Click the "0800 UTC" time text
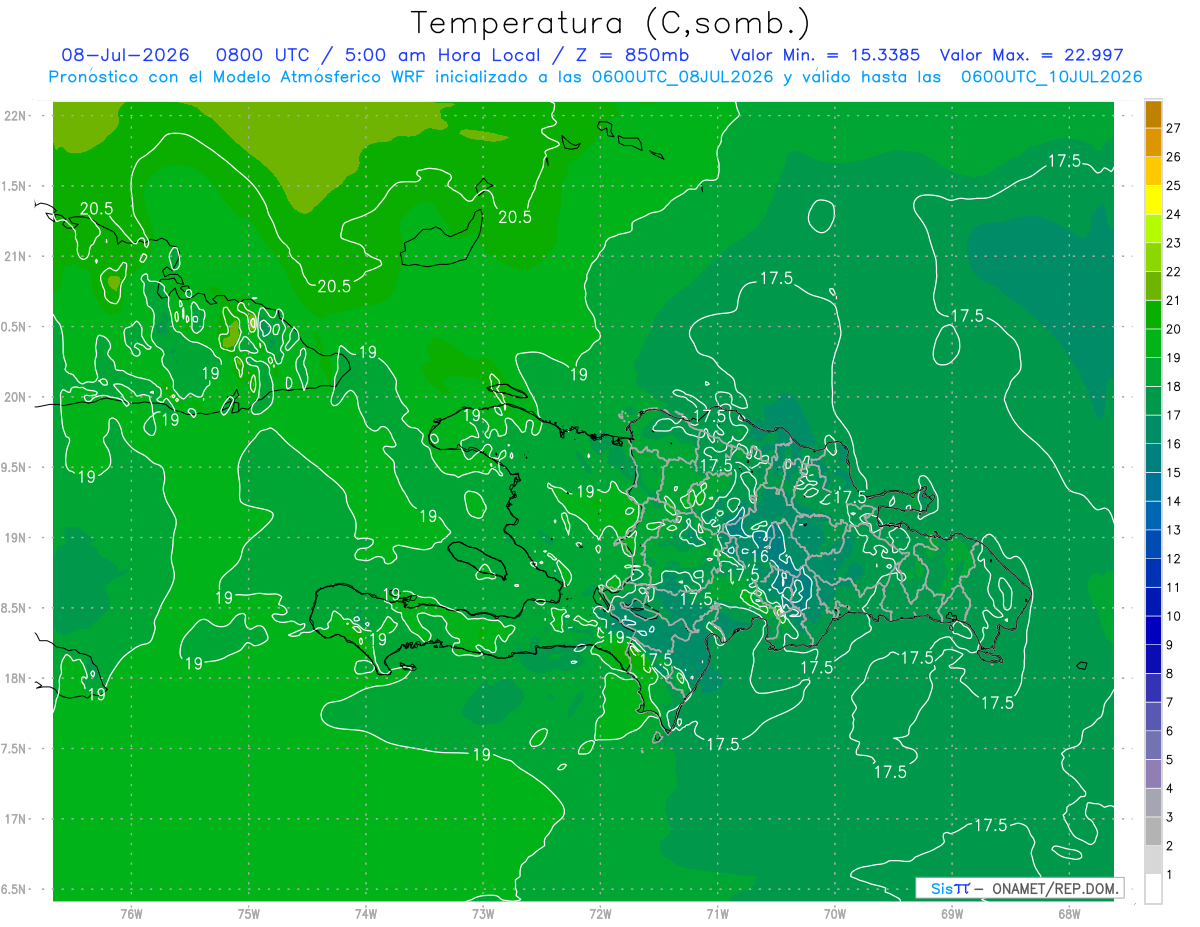Viewport: 1200px width, 927px height. [262, 55]
